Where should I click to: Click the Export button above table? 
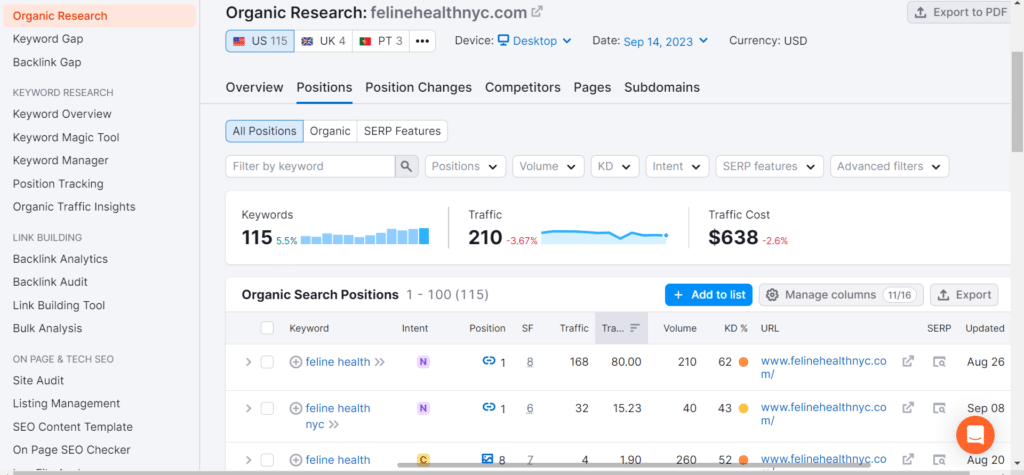click(x=965, y=295)
